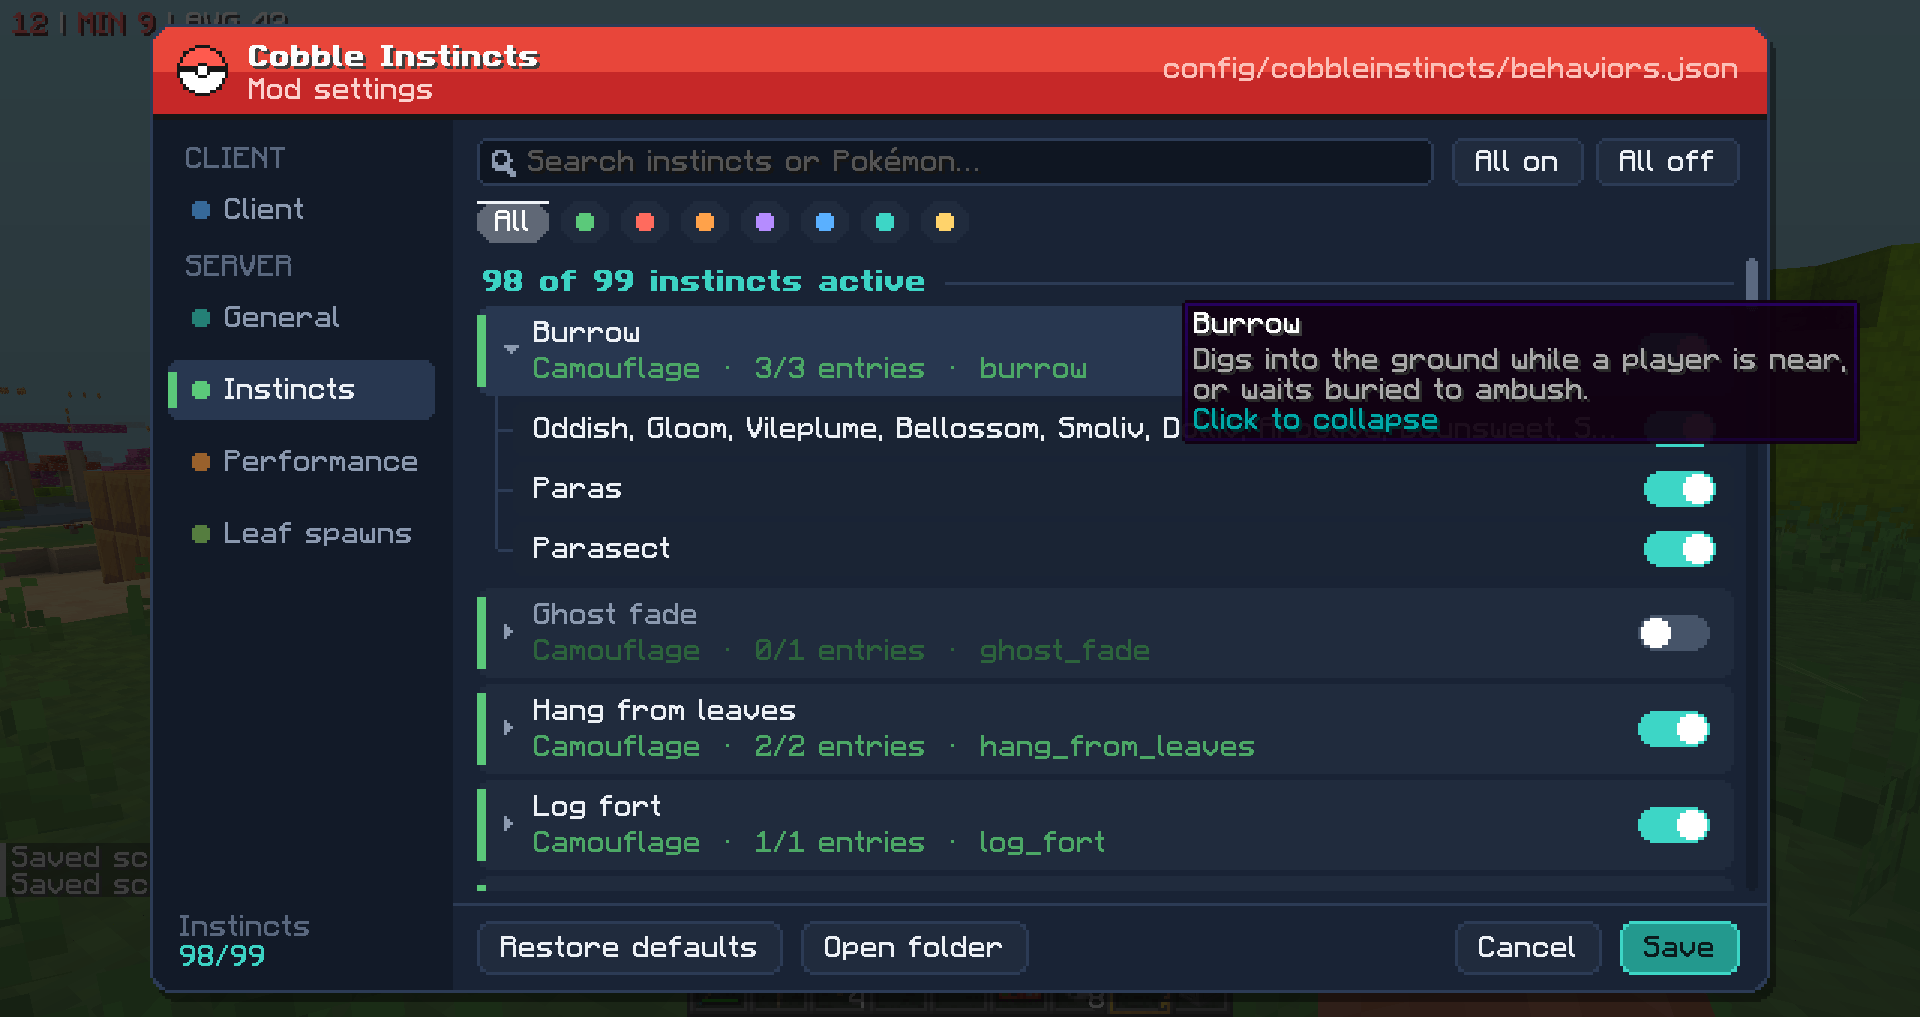Image resolution: width=1920 pixels, height=1017 pixels.
Task: Click the Ghost fade title
Action: click(614, 614)
